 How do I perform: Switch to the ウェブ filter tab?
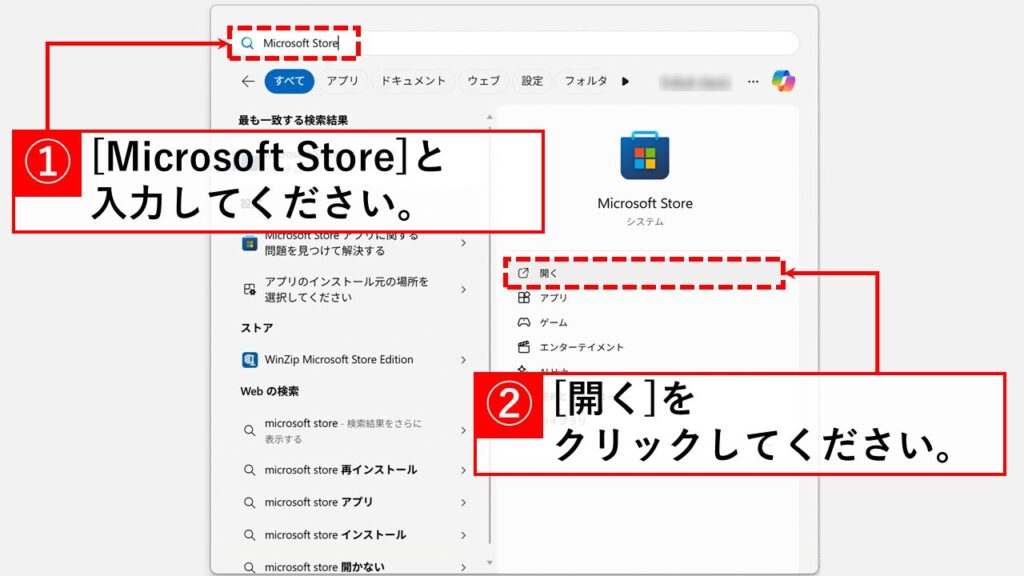(x=483, y=81)
